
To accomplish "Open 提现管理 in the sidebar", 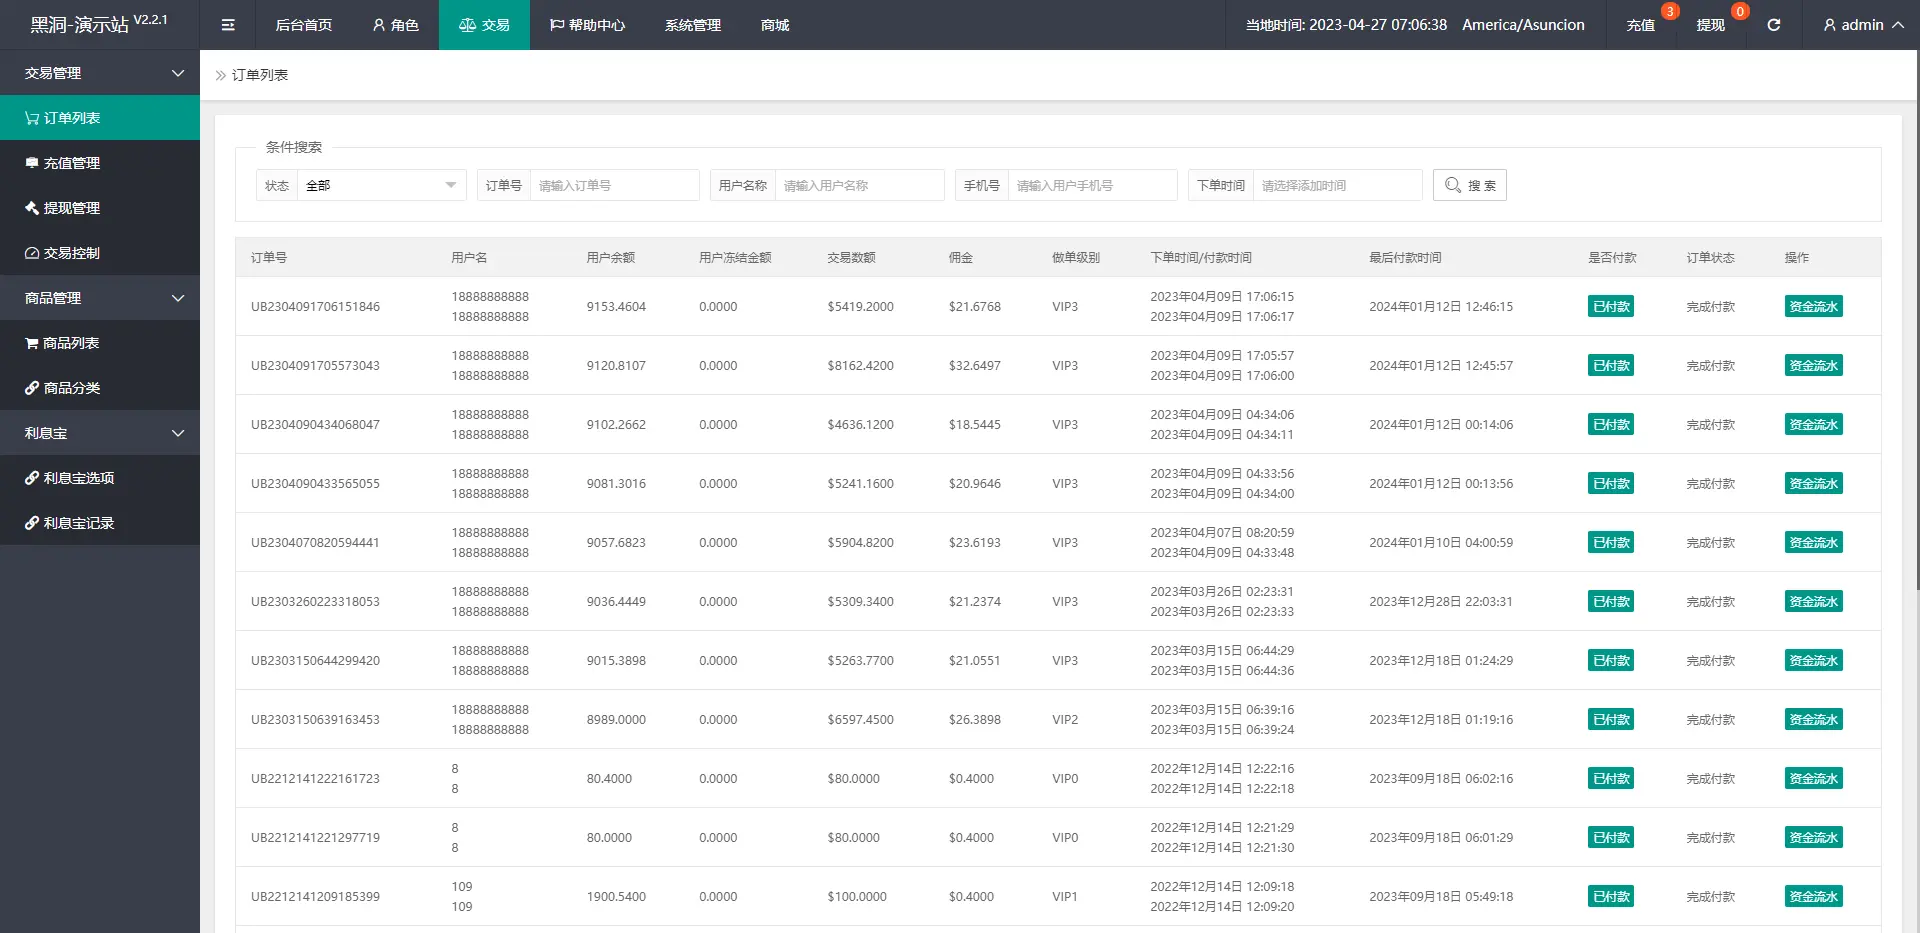I will [x=71, y=208].
